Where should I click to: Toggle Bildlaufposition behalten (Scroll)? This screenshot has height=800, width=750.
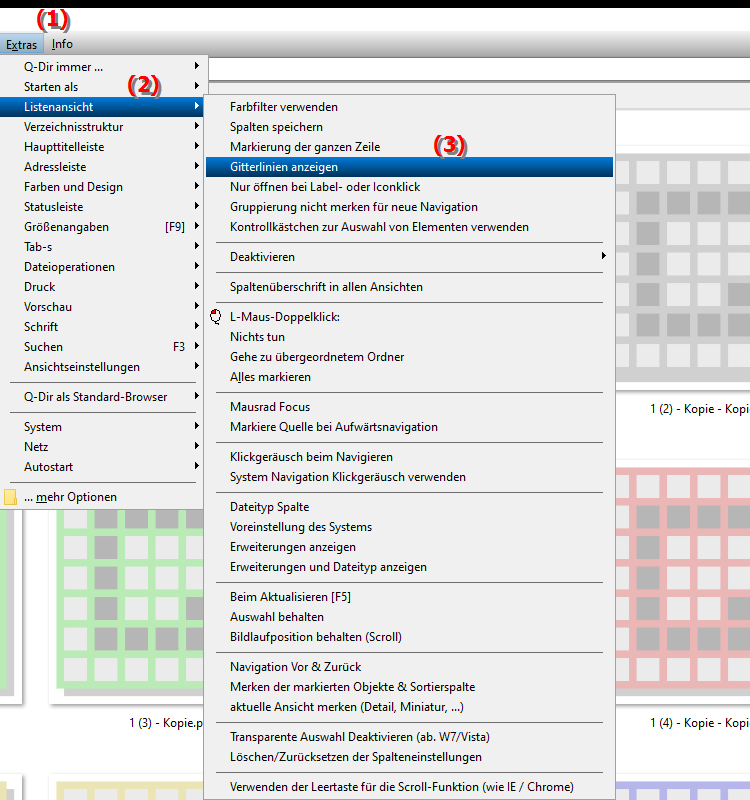click(409, 637)
